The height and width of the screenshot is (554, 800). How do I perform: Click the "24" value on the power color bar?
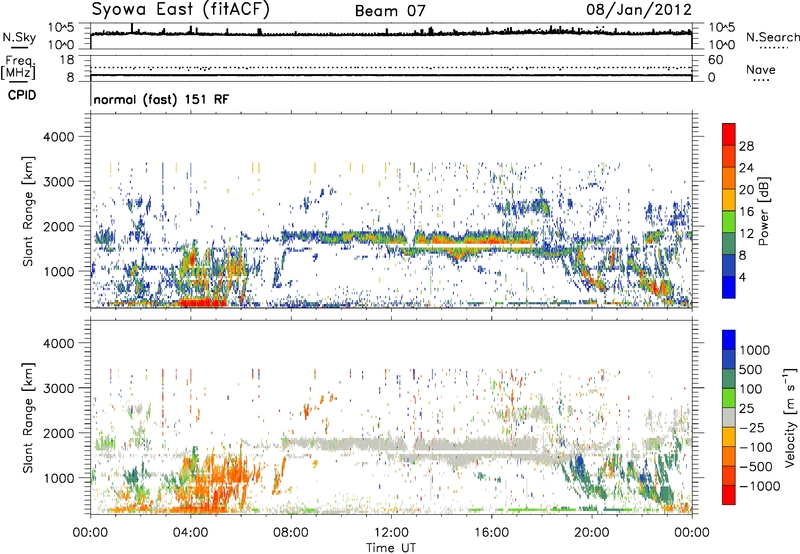point(746,168)
